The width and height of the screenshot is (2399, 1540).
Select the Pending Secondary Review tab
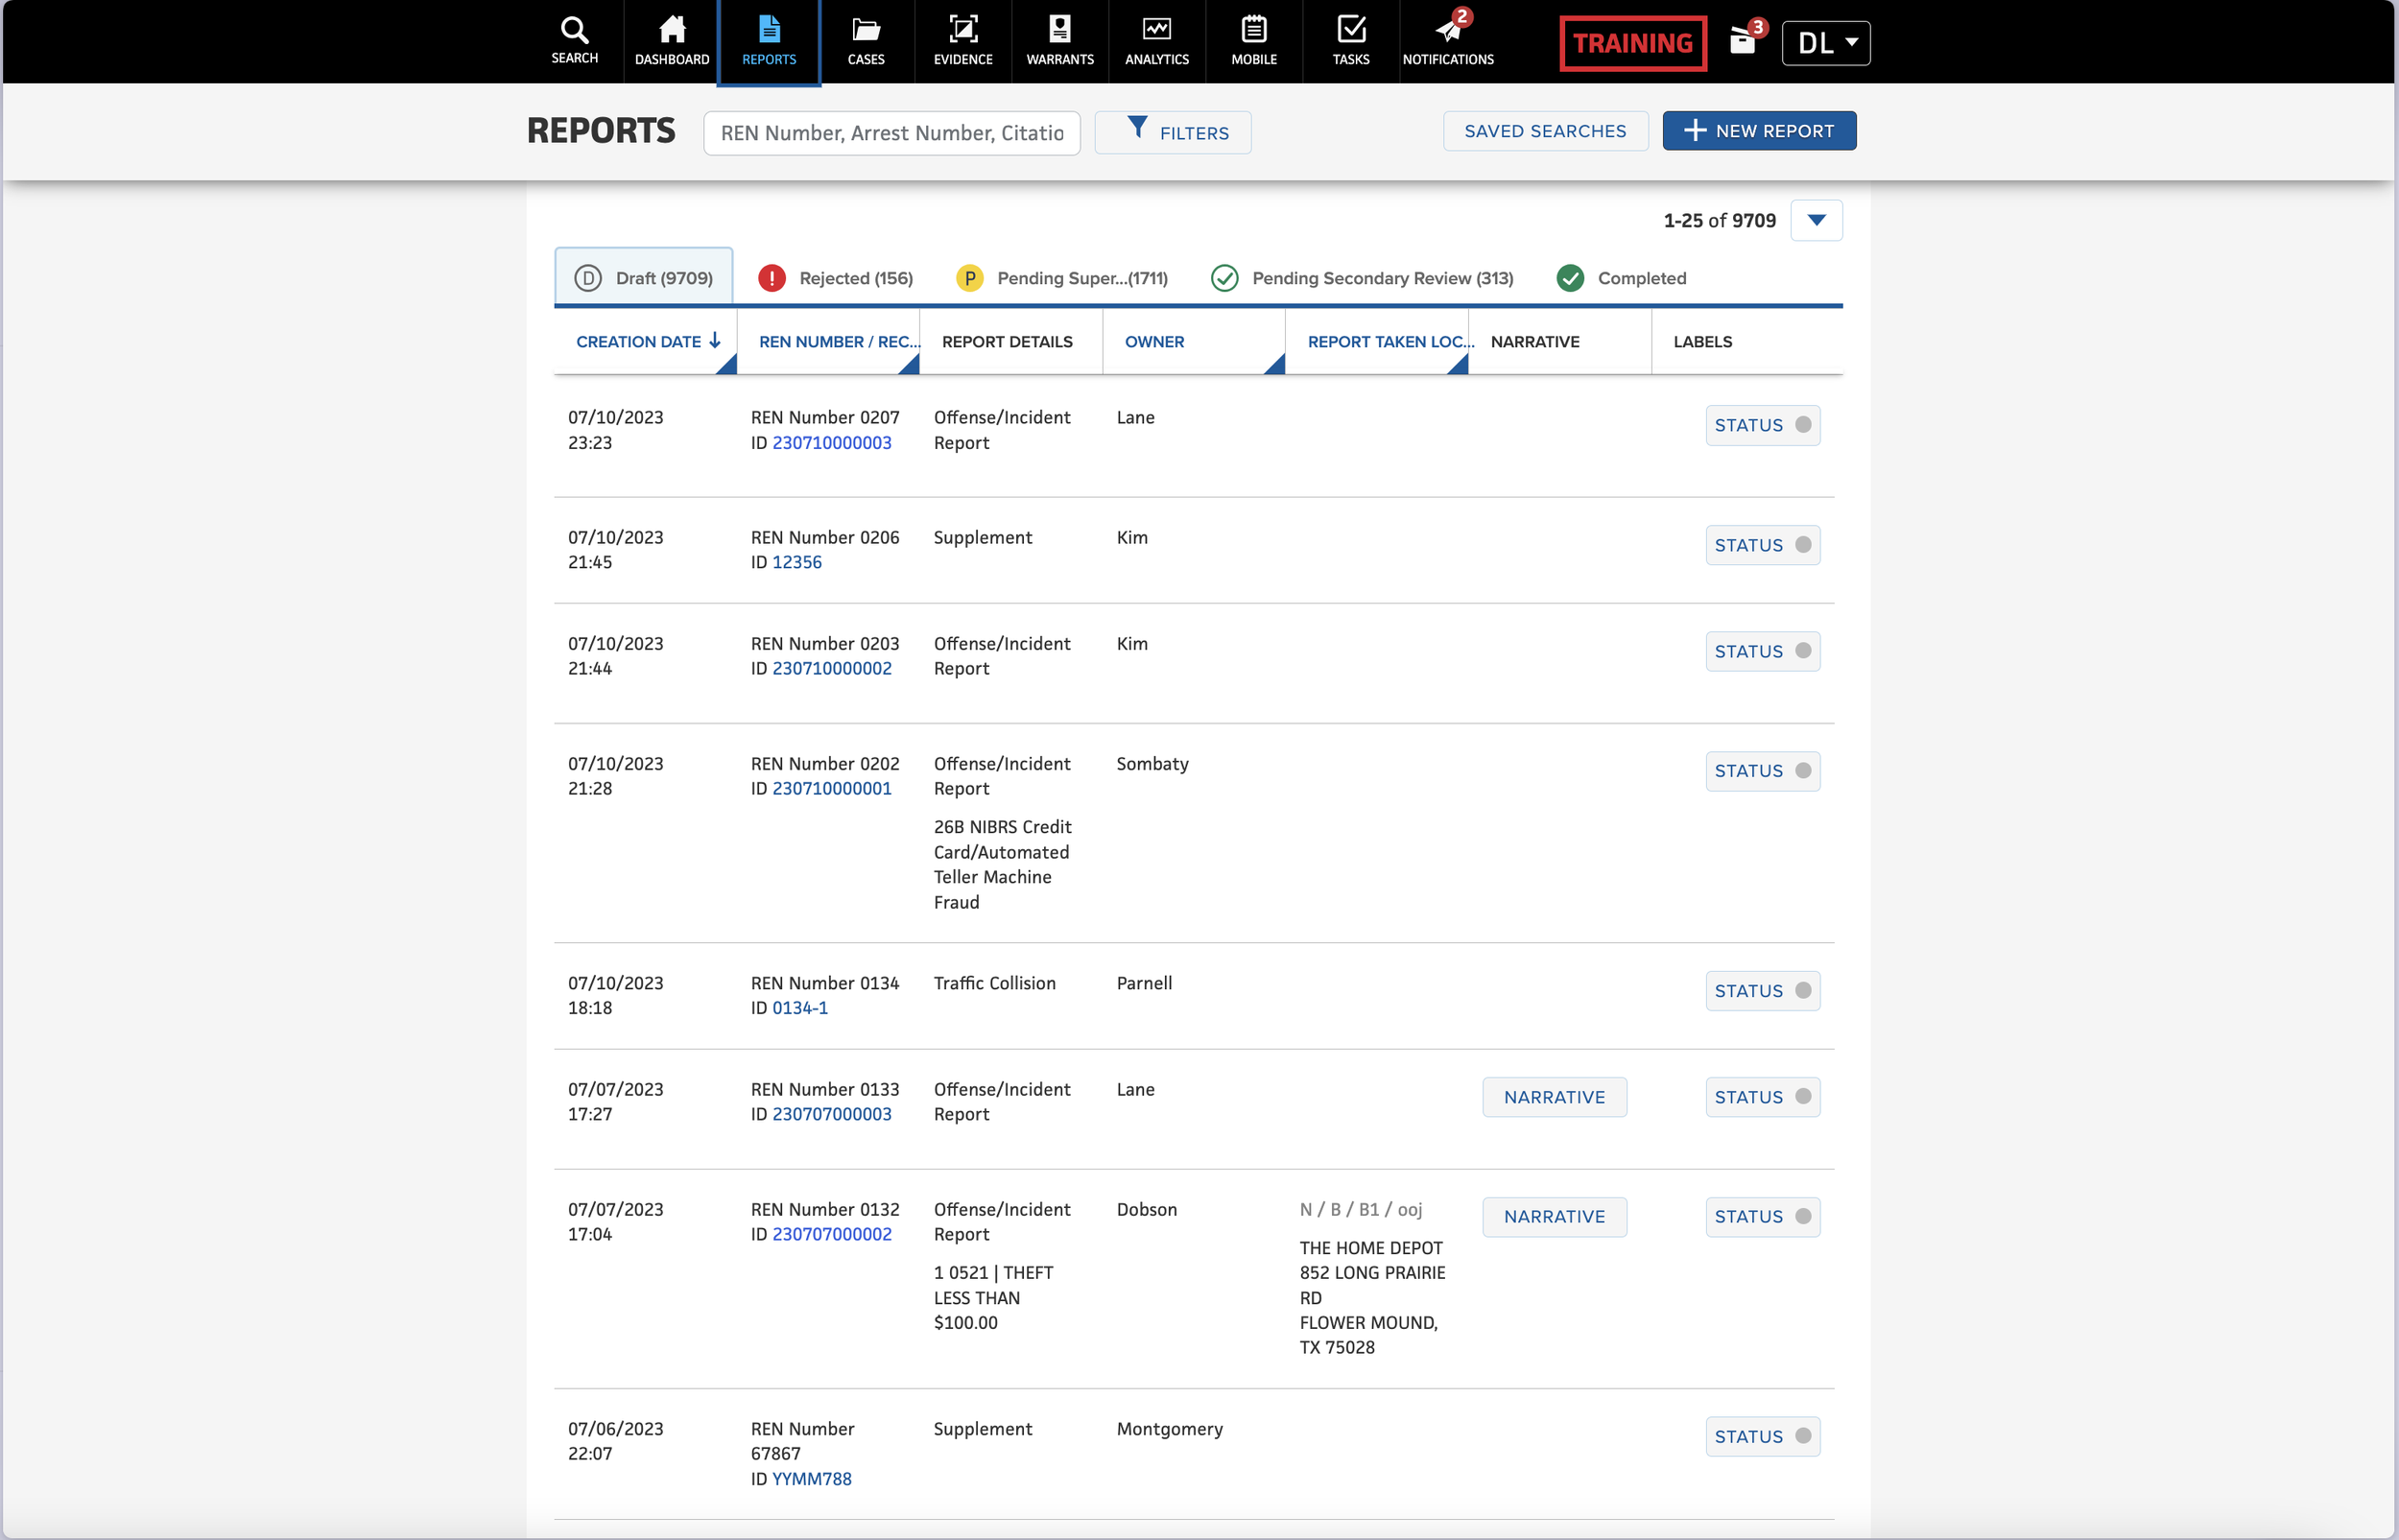[x=1362, y=278]
